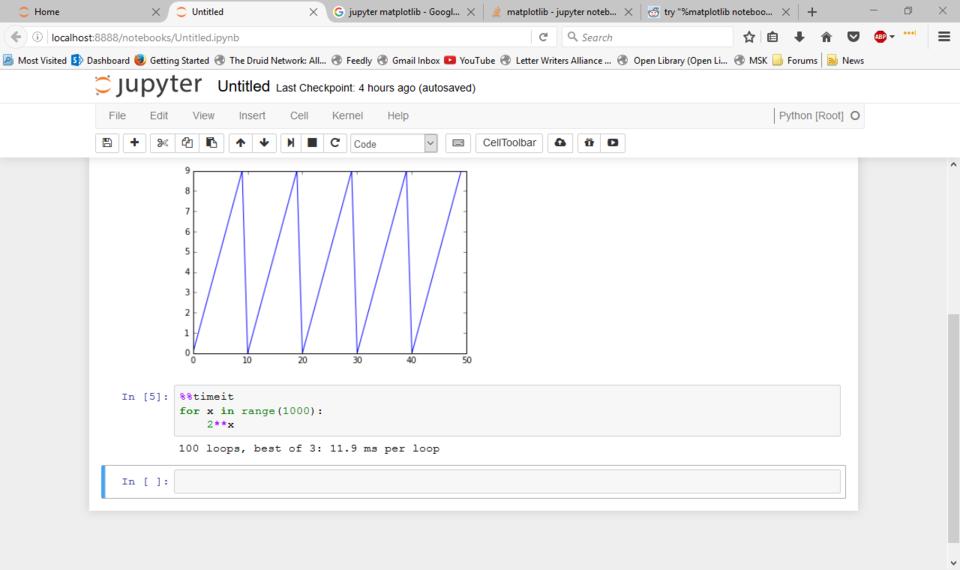Viewport: 960px width, 570px height.
Task: Open the cell type Code dropdown
Action: (x=394, y=144)
